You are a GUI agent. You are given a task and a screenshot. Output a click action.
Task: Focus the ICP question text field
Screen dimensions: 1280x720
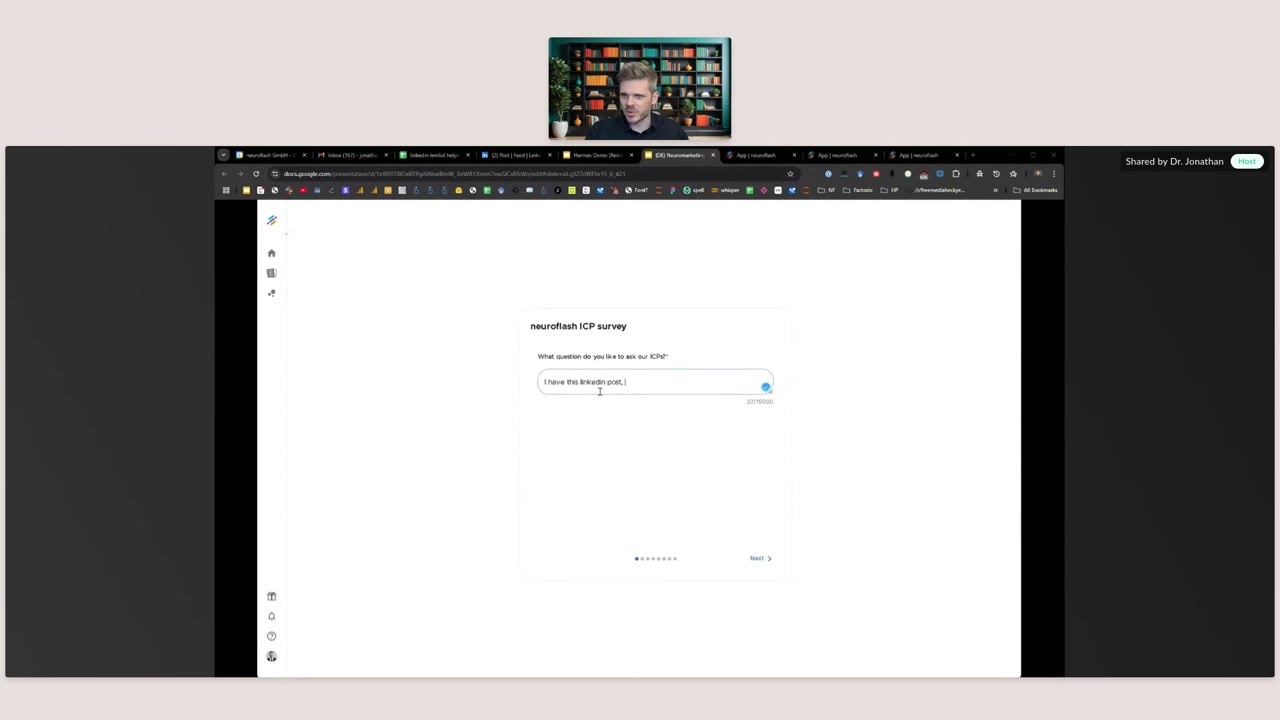point(655,382)
